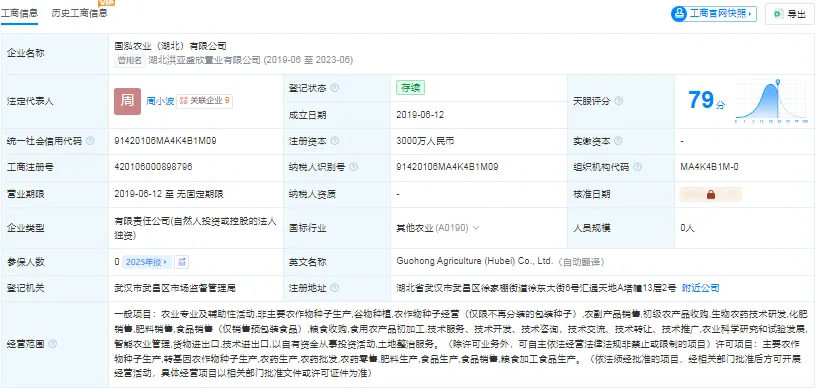Click help icon beside 经营范围
The height and width of the screenshot is (388, 816).
(x=53, y=344)
